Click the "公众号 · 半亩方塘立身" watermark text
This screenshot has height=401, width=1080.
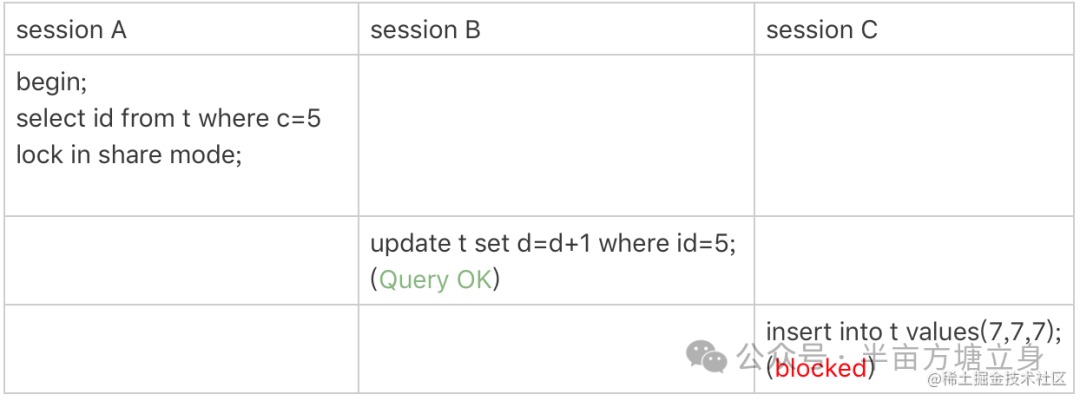point(890,356)
